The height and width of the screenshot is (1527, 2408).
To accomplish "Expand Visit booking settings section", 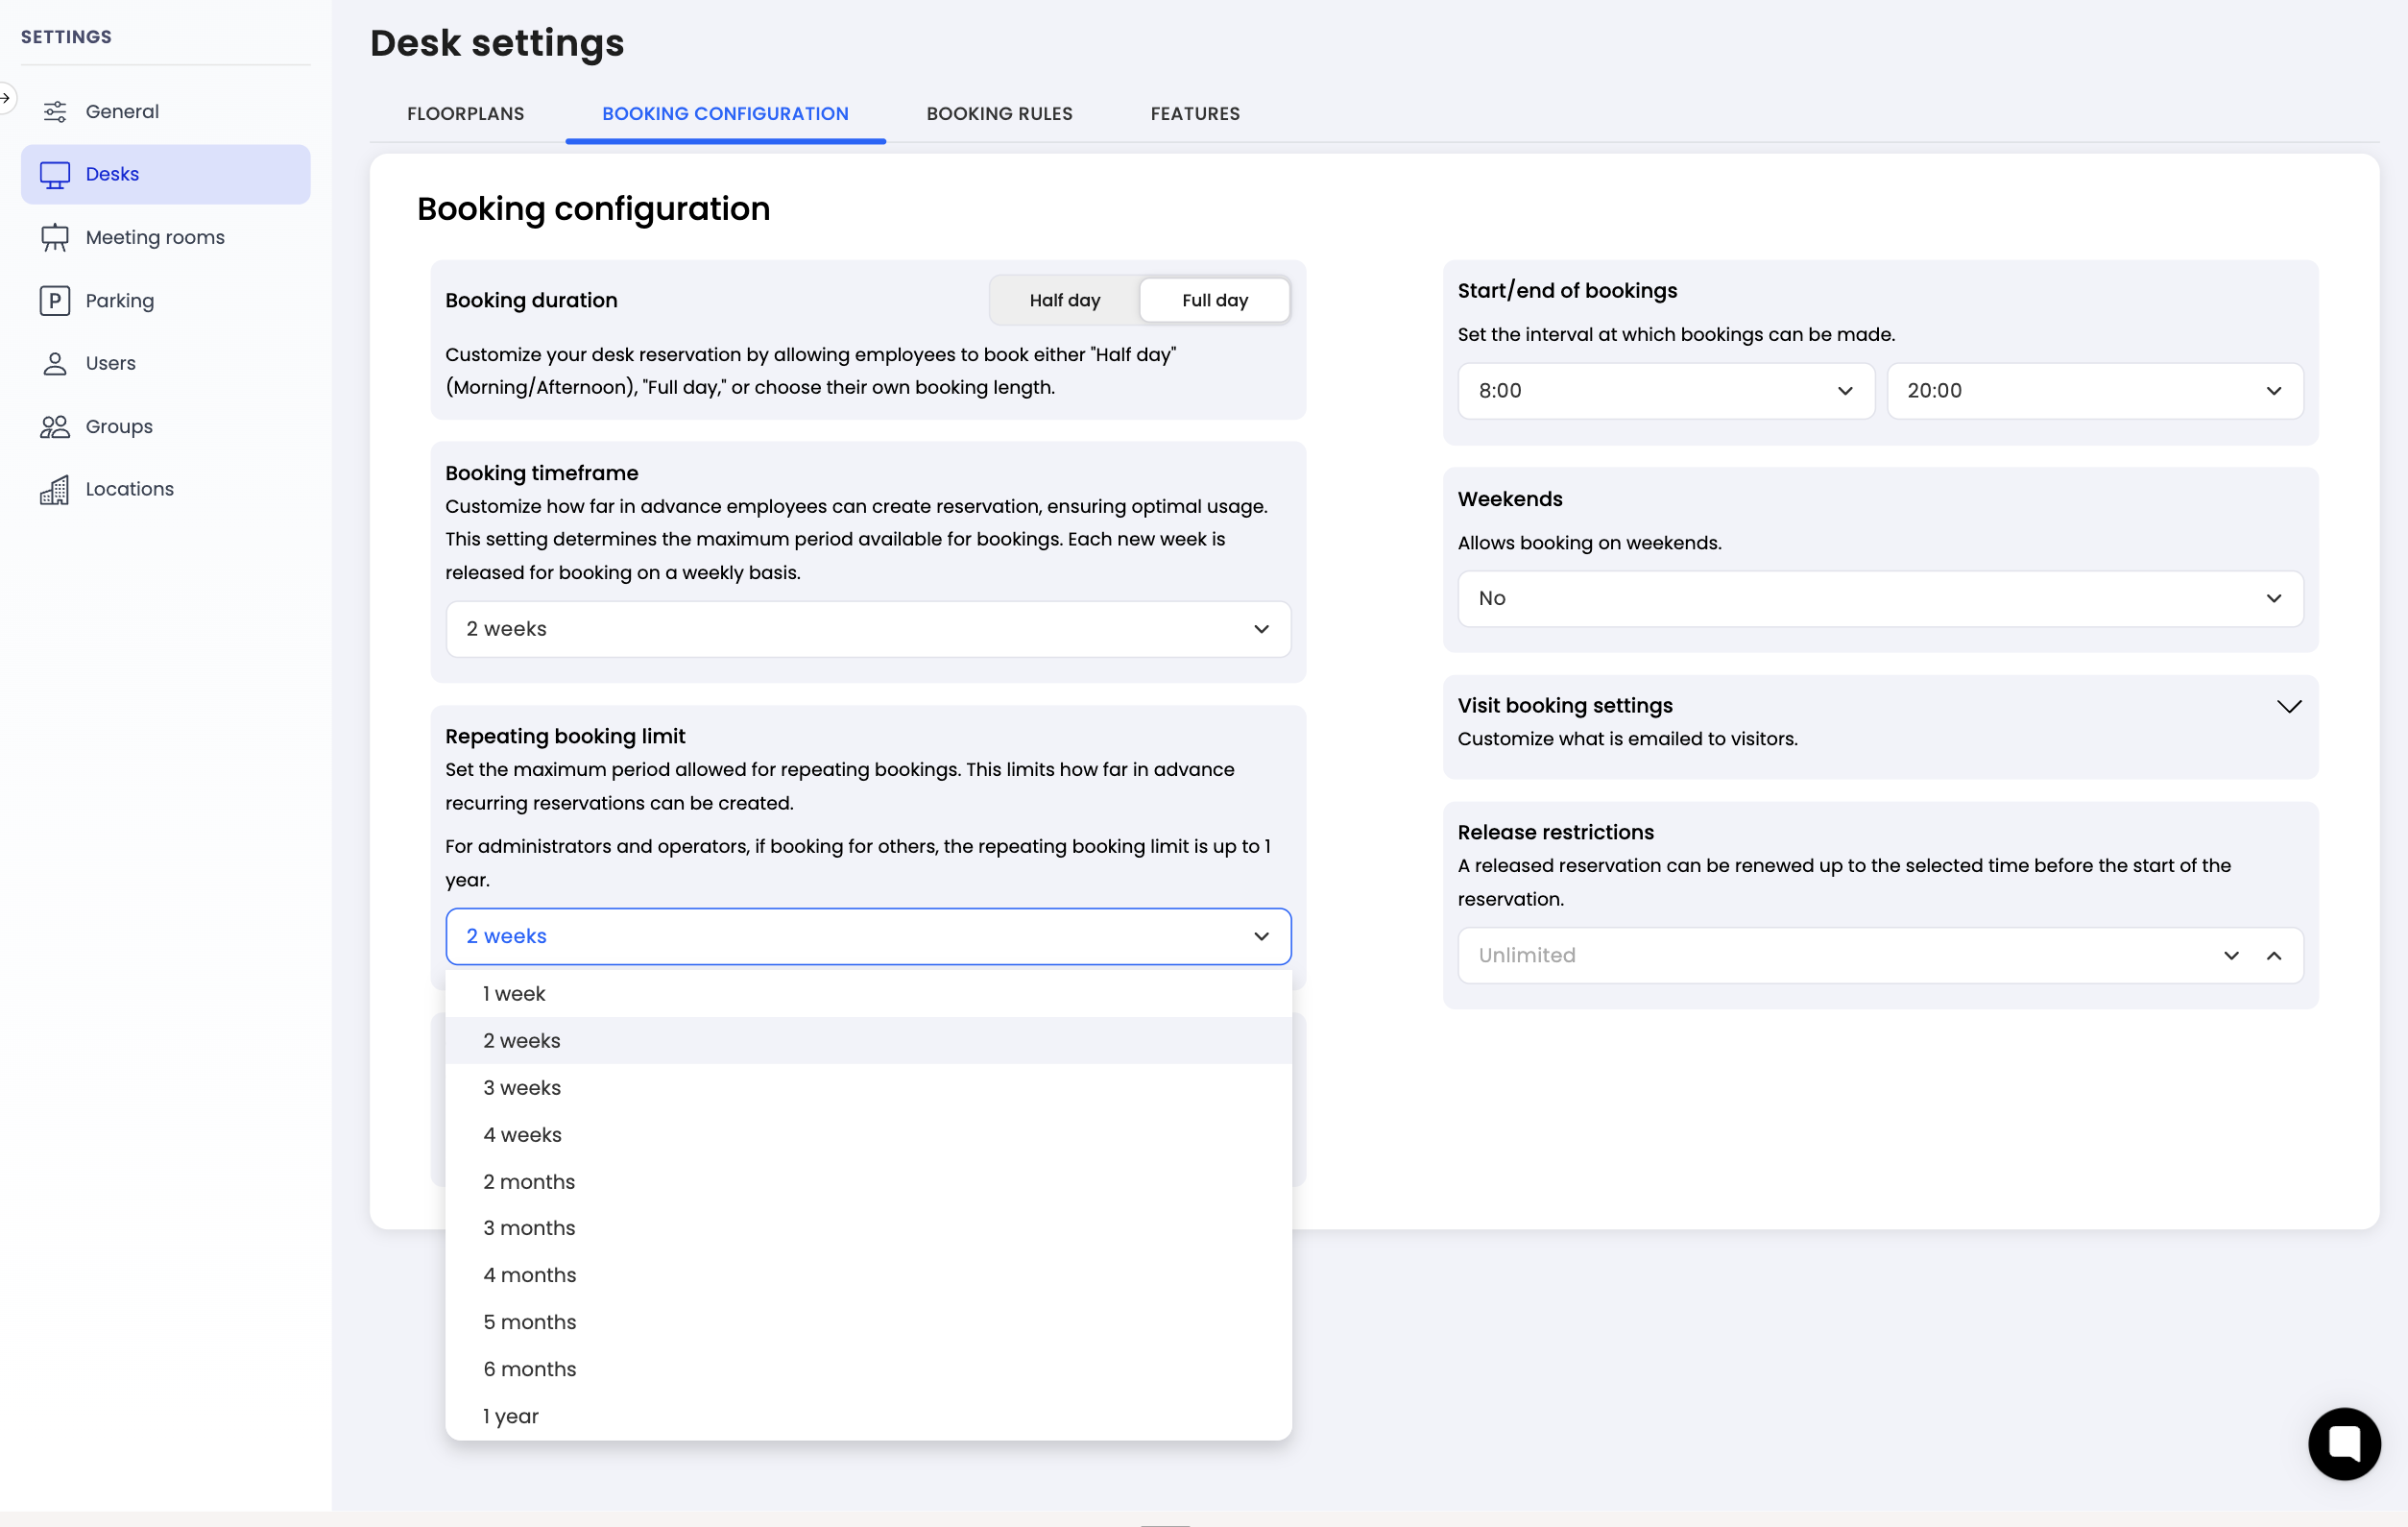I will coord(2288,706).
